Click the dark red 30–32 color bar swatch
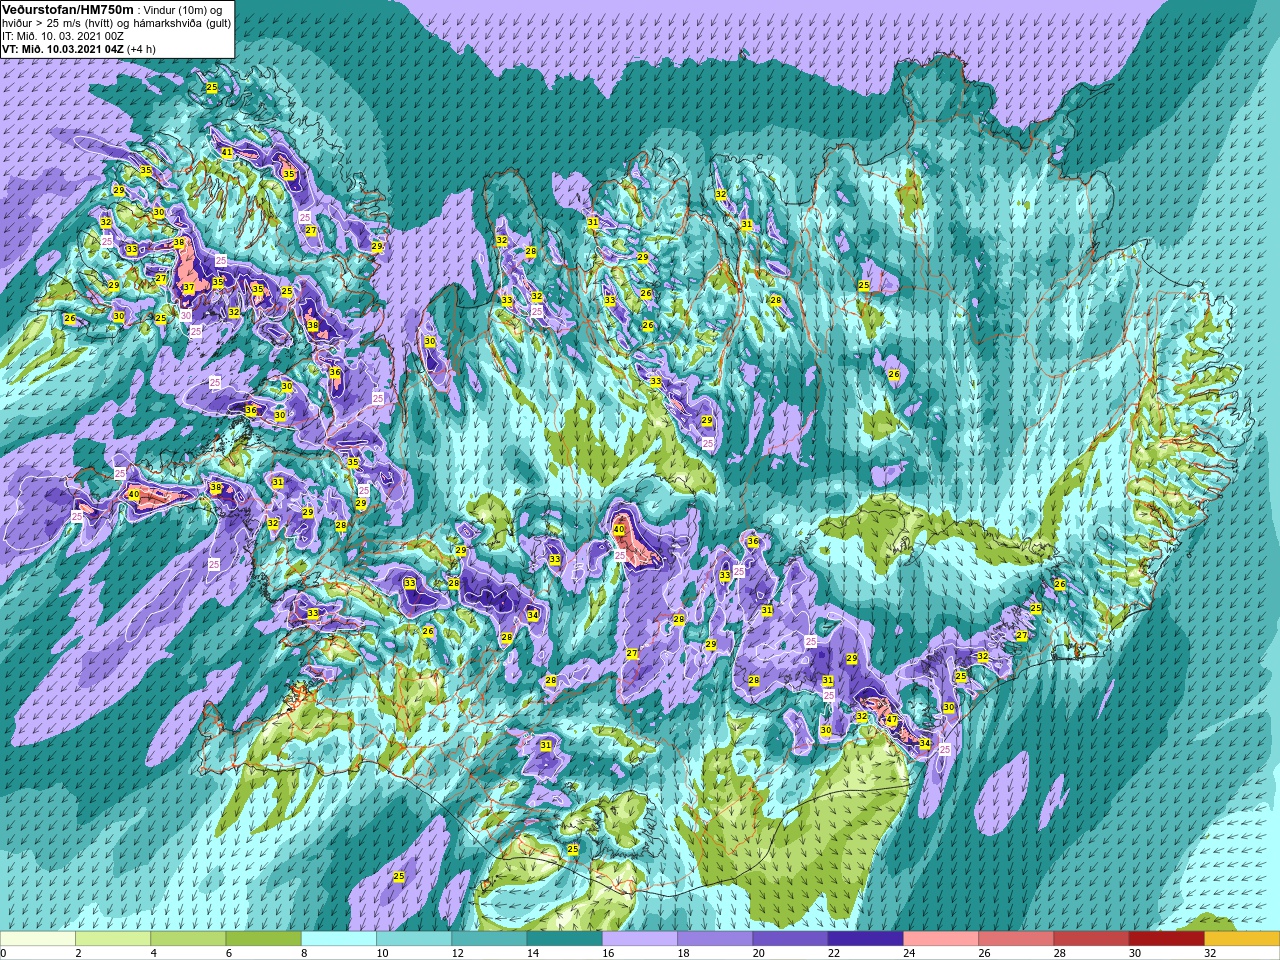Screen dimensions: 1280x960 click(x=1166, y=939)
